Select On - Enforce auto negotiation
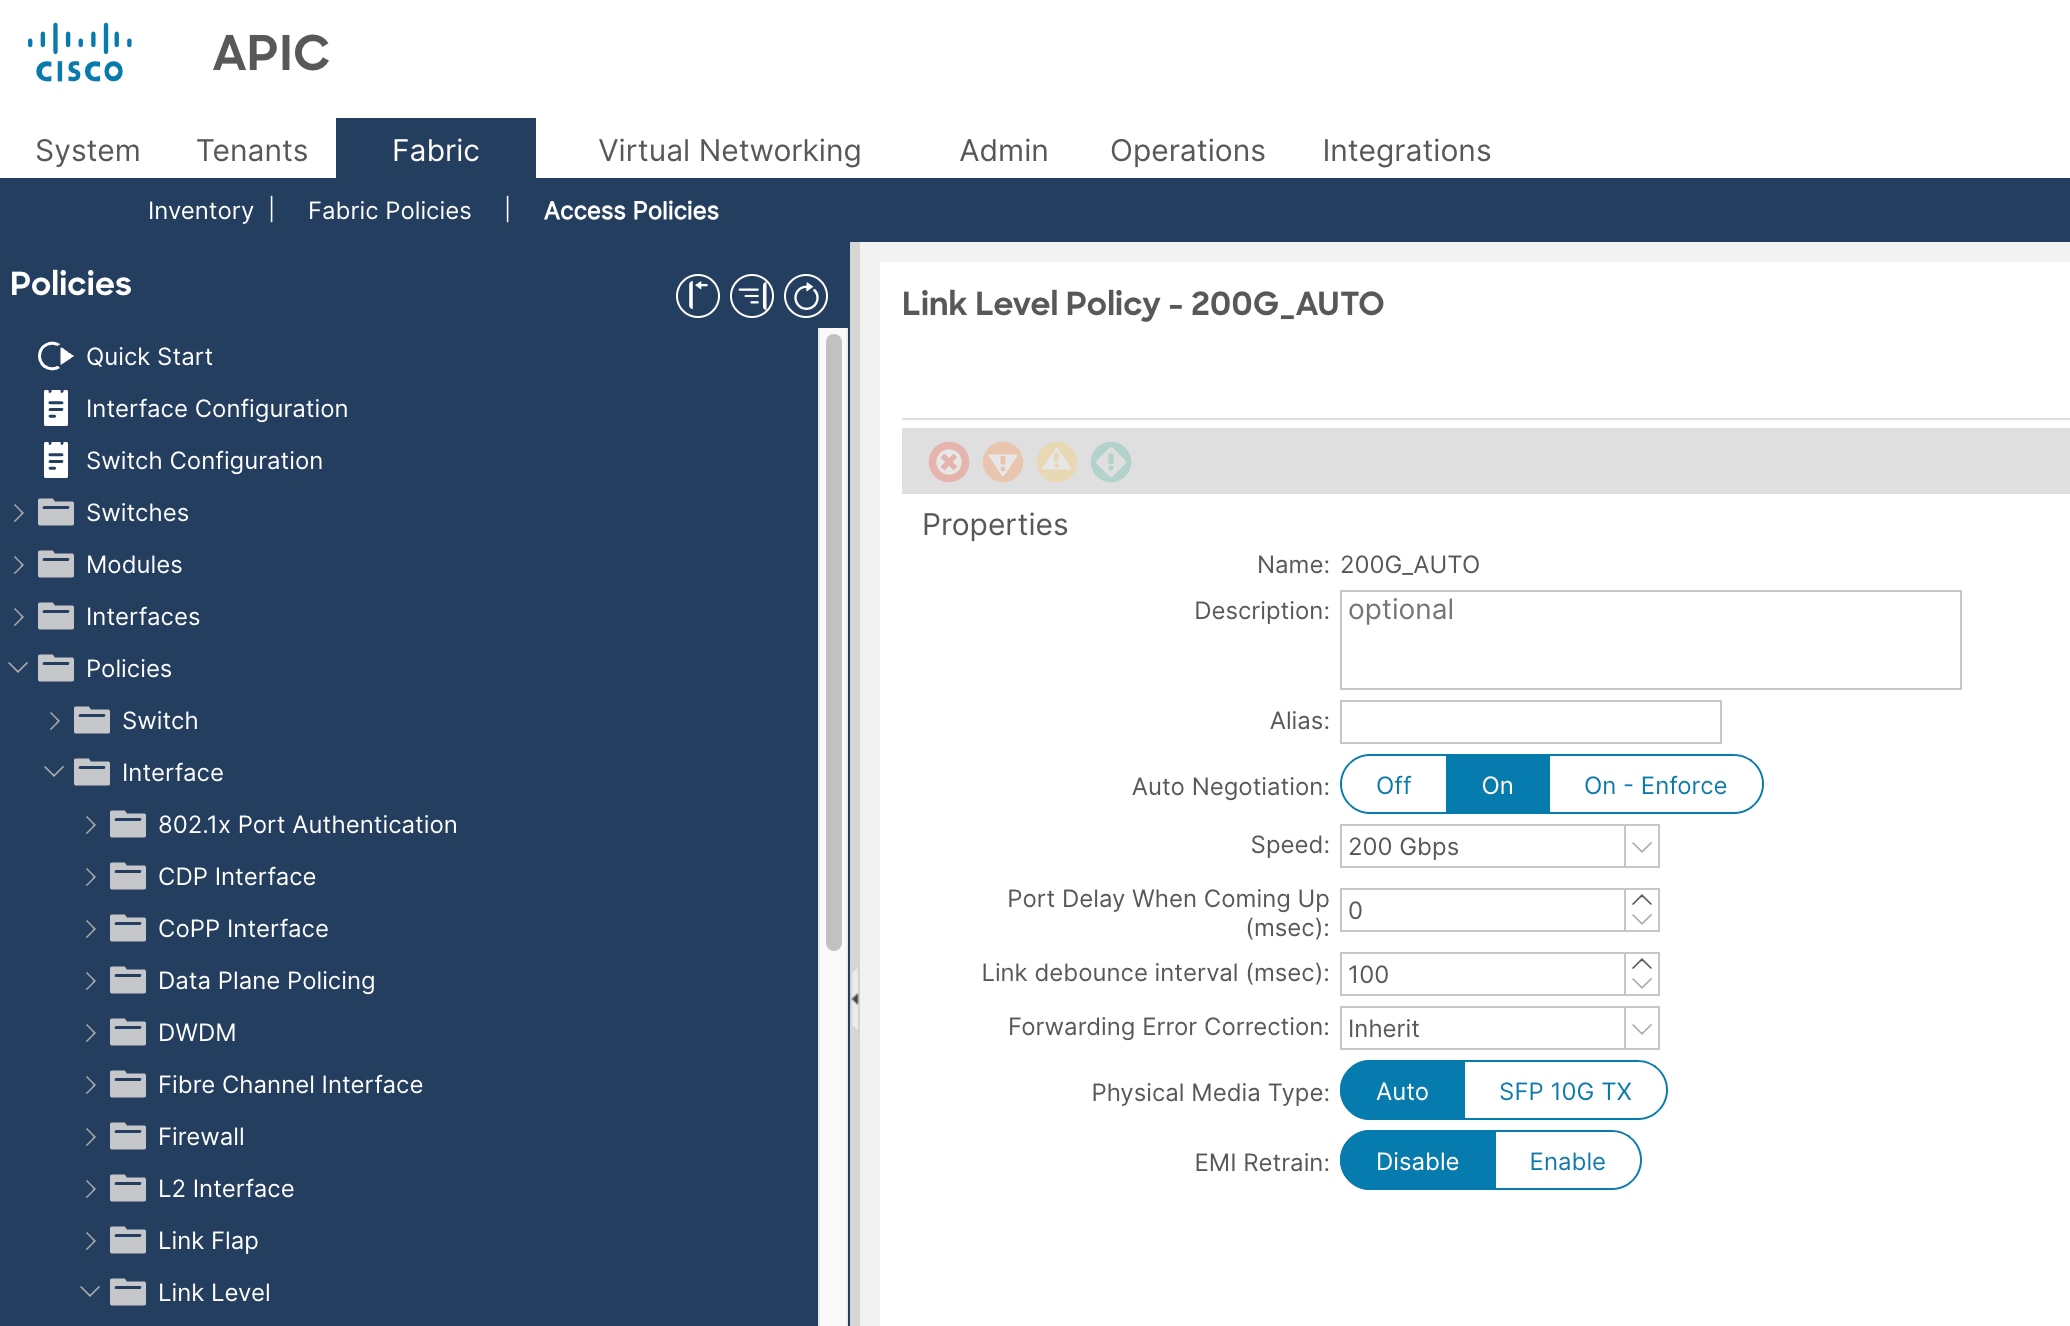Viewport: 2070px width, 1326px height. 1654,785
